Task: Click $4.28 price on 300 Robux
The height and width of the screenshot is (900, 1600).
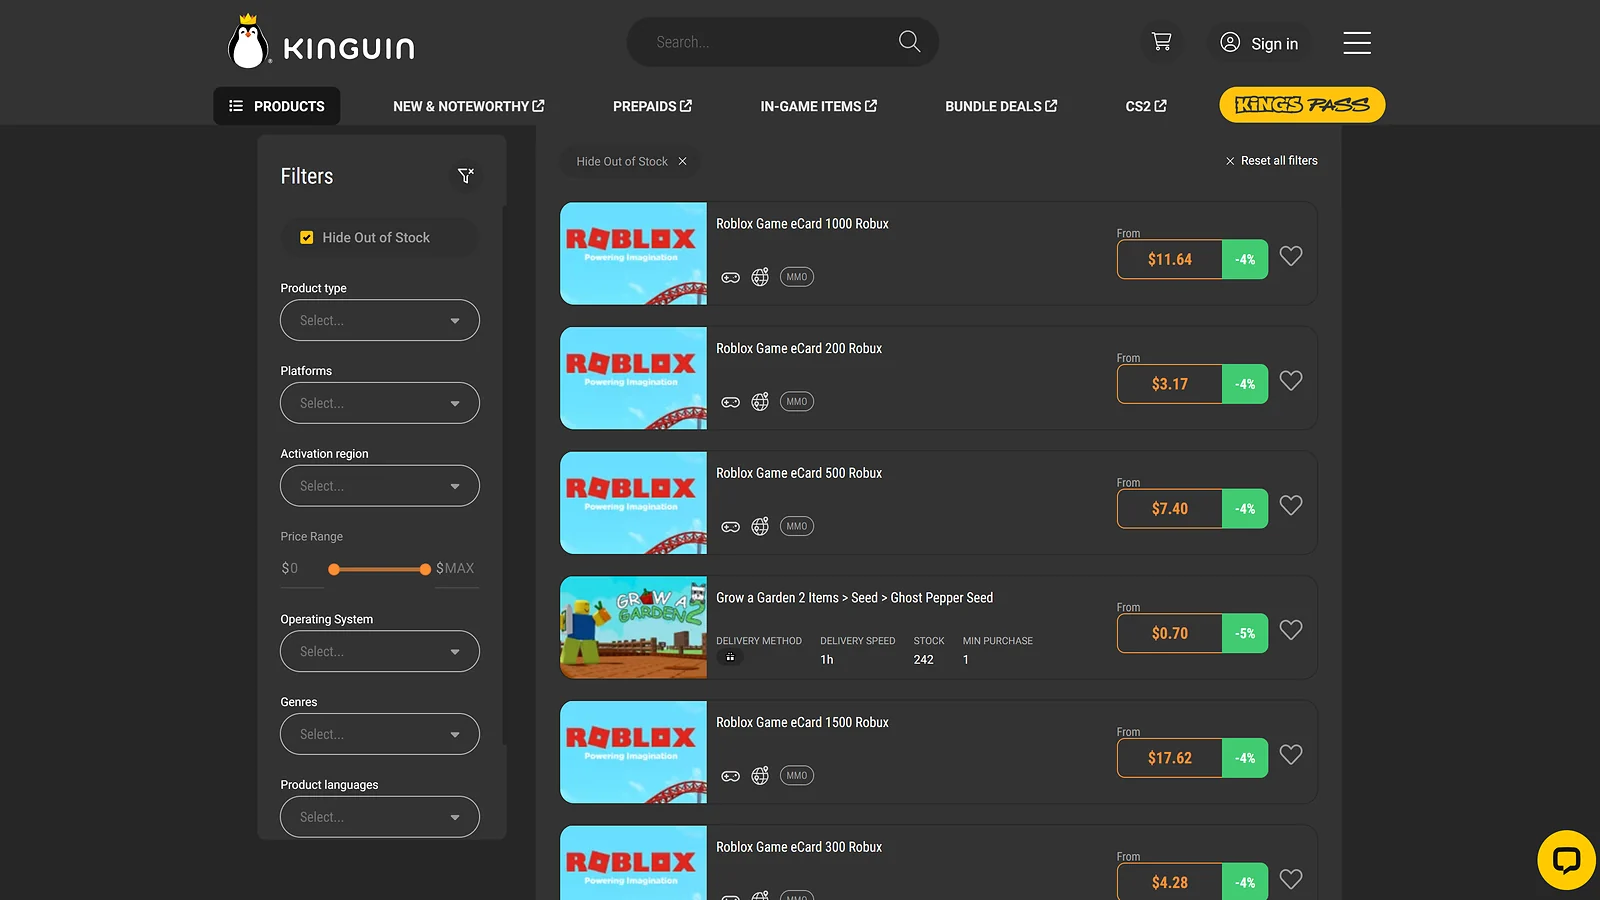Action: click(x=1170, y=882)
